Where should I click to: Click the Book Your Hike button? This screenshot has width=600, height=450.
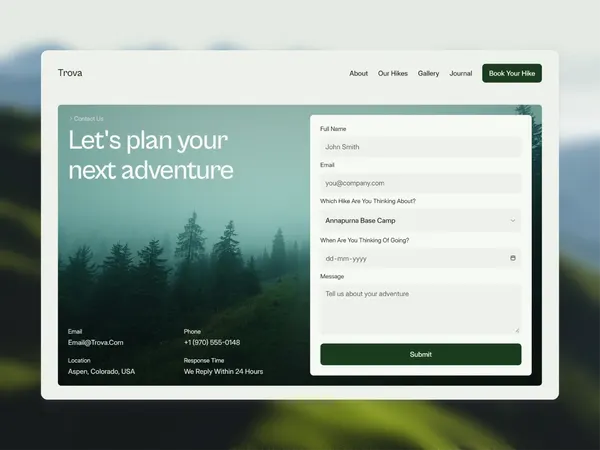[x=512, y=73]
